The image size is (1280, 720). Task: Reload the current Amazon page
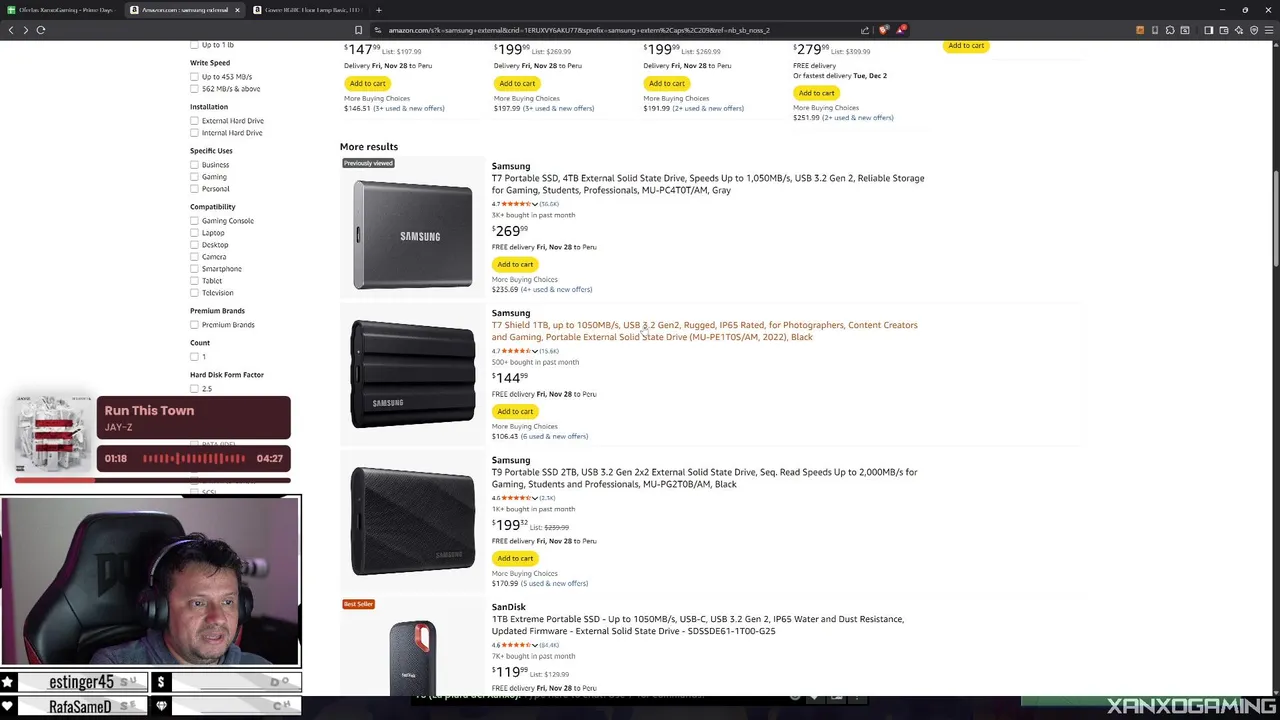click(x=41, y=30)
